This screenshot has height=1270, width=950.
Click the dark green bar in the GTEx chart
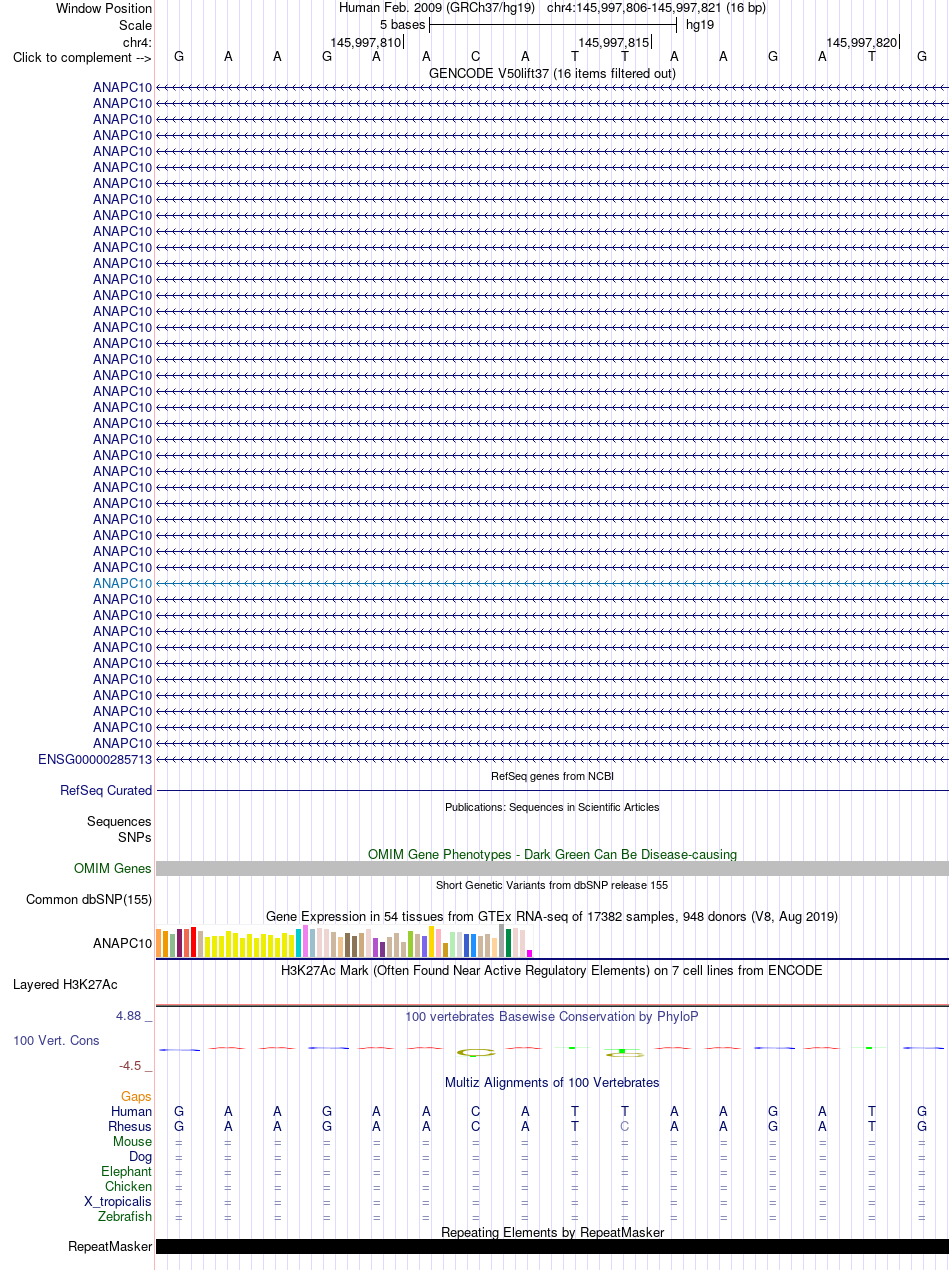pyautogui.click(x=509, y=943)
